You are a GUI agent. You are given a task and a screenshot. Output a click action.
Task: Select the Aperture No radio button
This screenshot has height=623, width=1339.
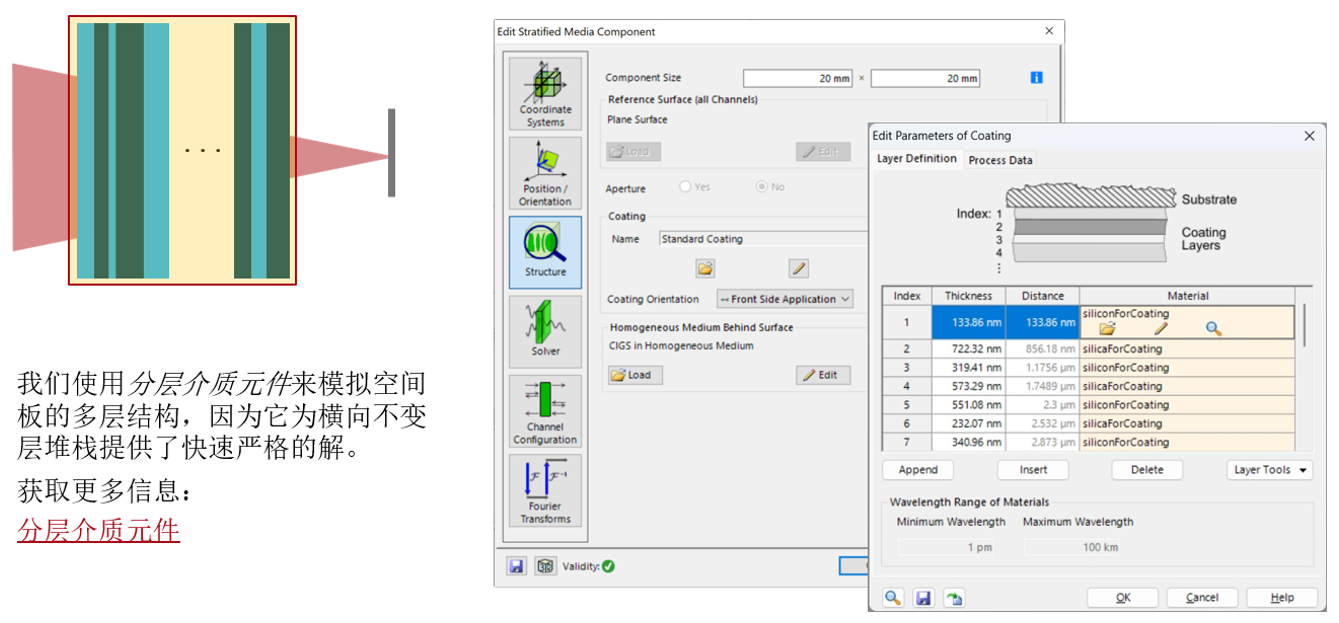click(x=762, y=187)
